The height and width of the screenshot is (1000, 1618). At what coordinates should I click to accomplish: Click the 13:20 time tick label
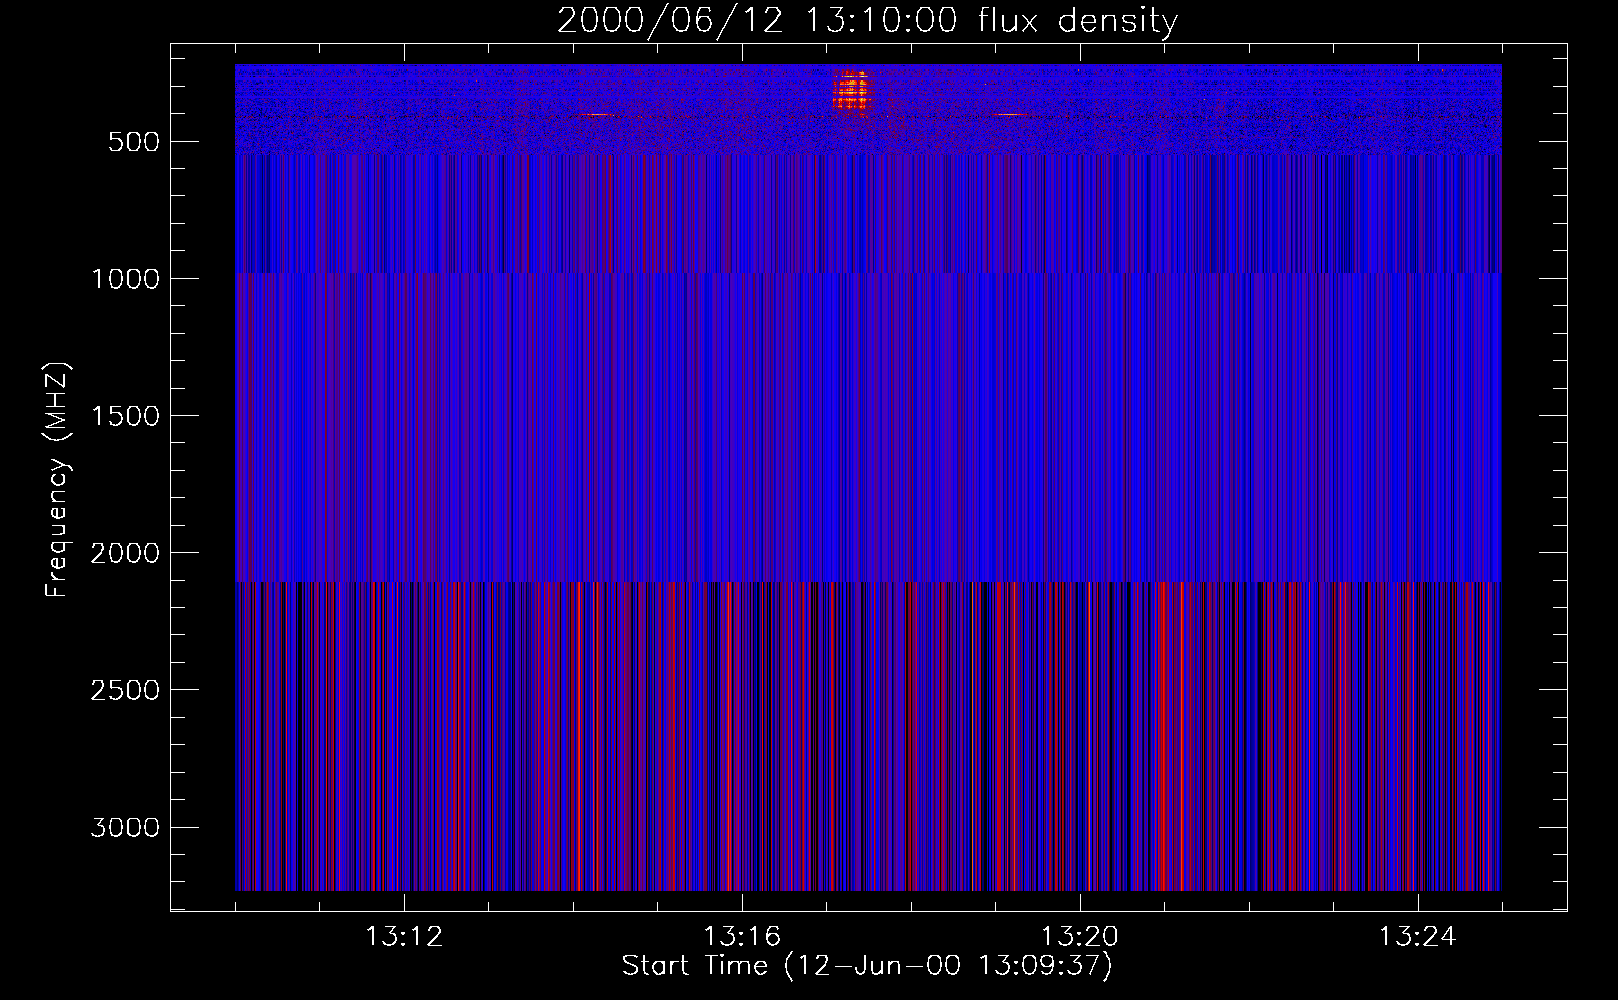(x=1080, y=937)
